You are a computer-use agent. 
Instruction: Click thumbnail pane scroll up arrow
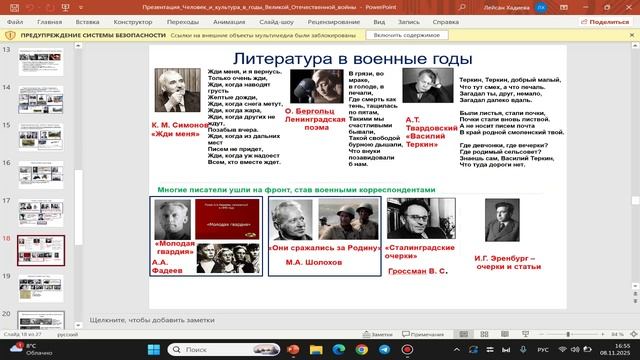pos(78,46)
